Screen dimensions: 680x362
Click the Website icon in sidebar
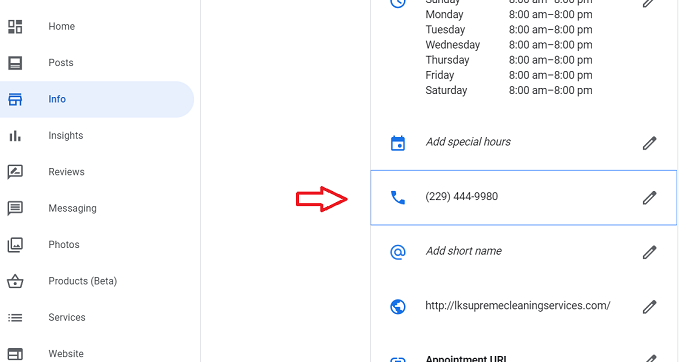[15, 354]
